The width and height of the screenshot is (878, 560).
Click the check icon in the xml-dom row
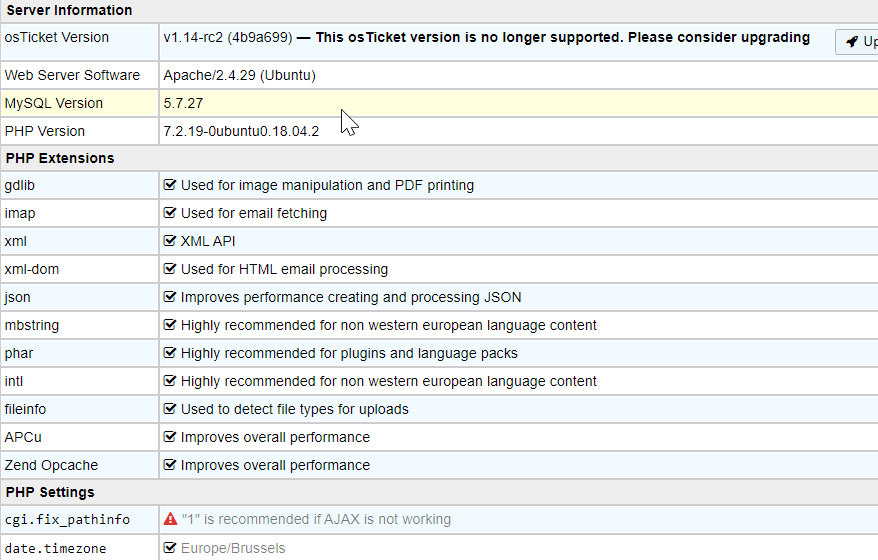pos(170,268)
